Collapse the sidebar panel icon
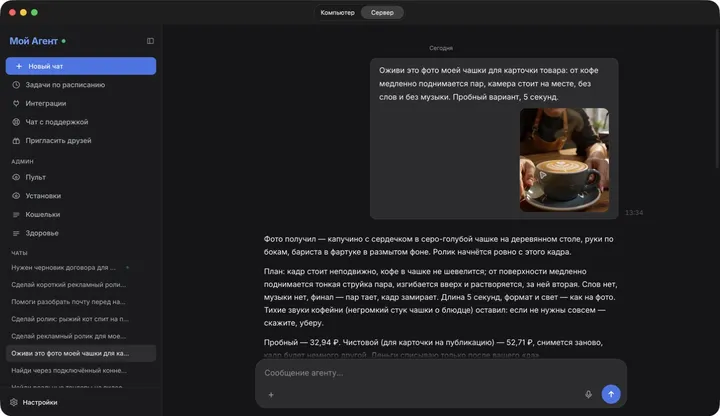This screenshot has height=416, width=720. (150, 41)
